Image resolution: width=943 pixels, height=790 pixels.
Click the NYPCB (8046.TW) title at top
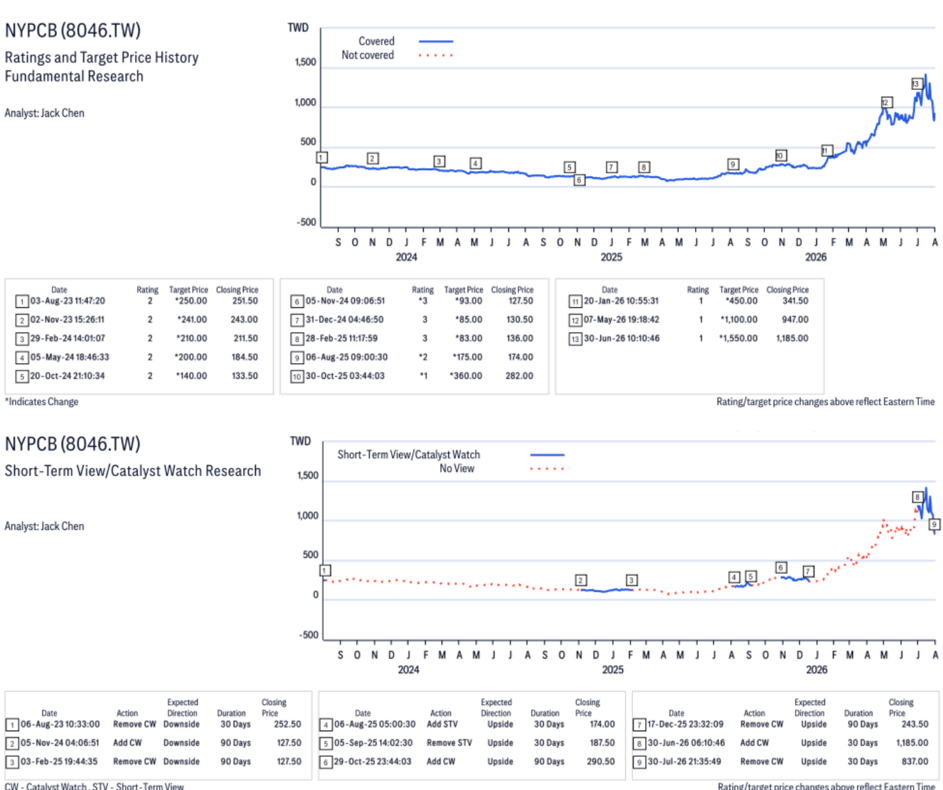click(73, 30)
